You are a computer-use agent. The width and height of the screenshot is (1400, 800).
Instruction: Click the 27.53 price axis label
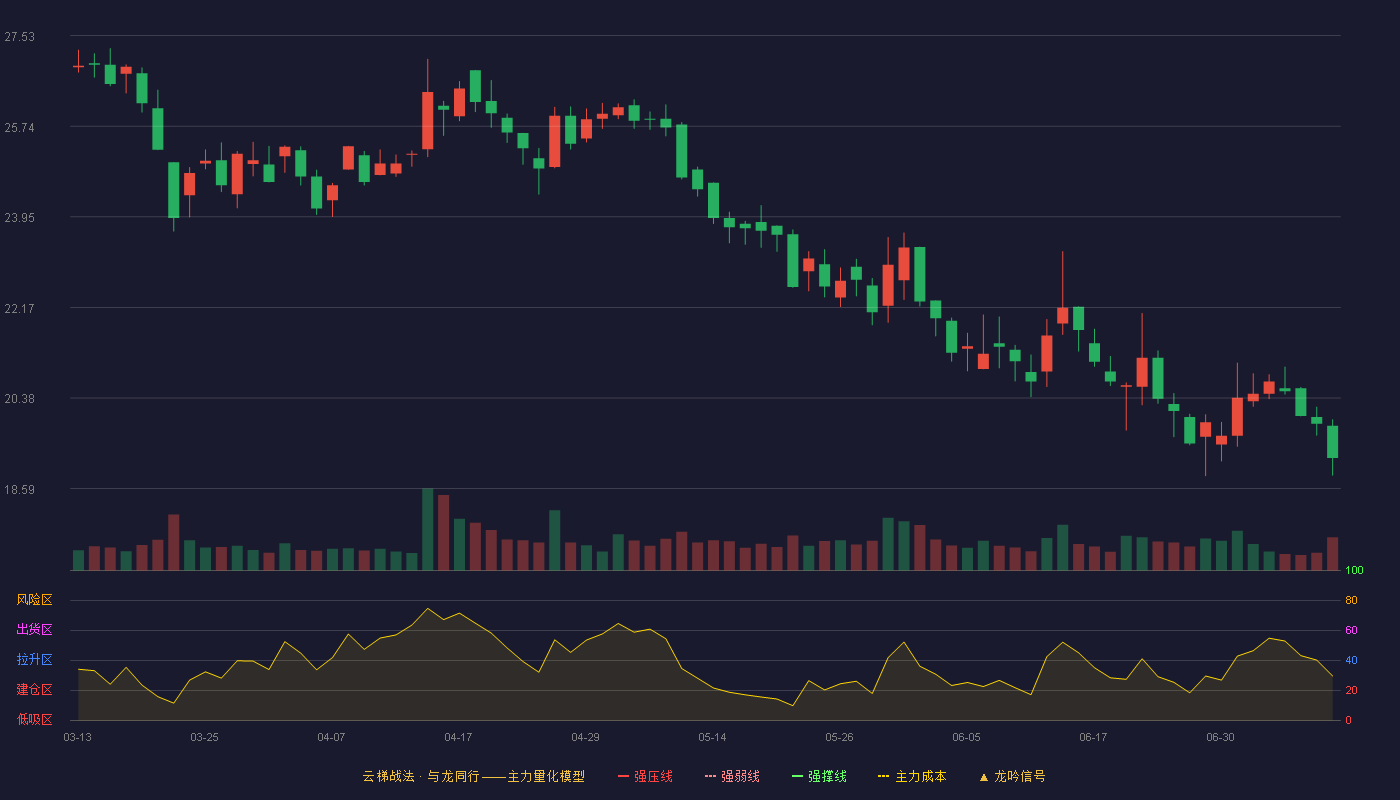[19, 37]
